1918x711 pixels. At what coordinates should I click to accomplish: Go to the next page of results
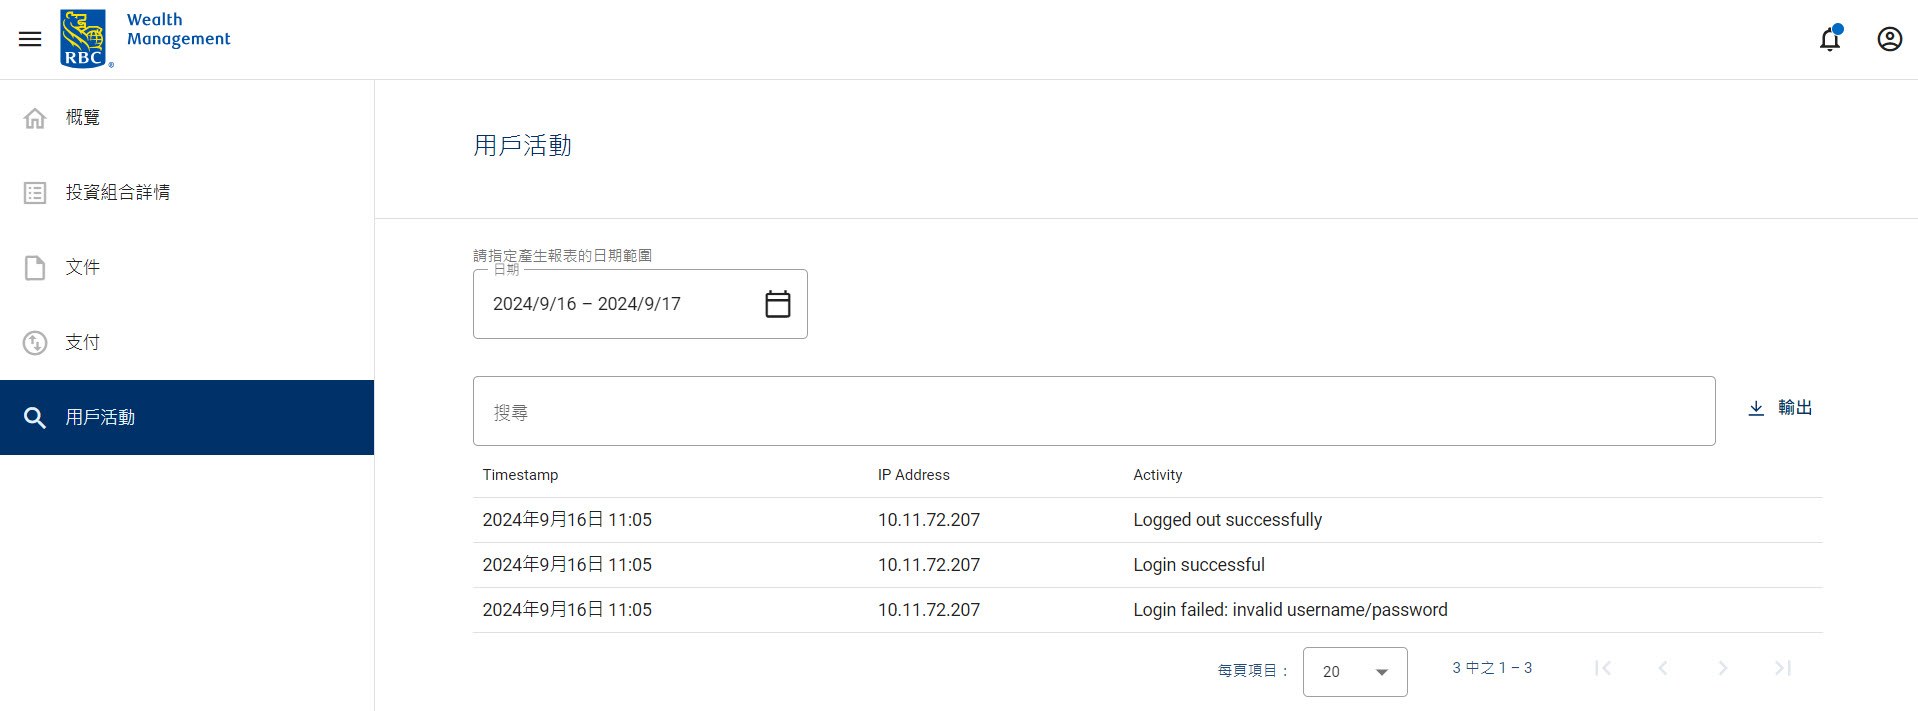point(1723,668)
